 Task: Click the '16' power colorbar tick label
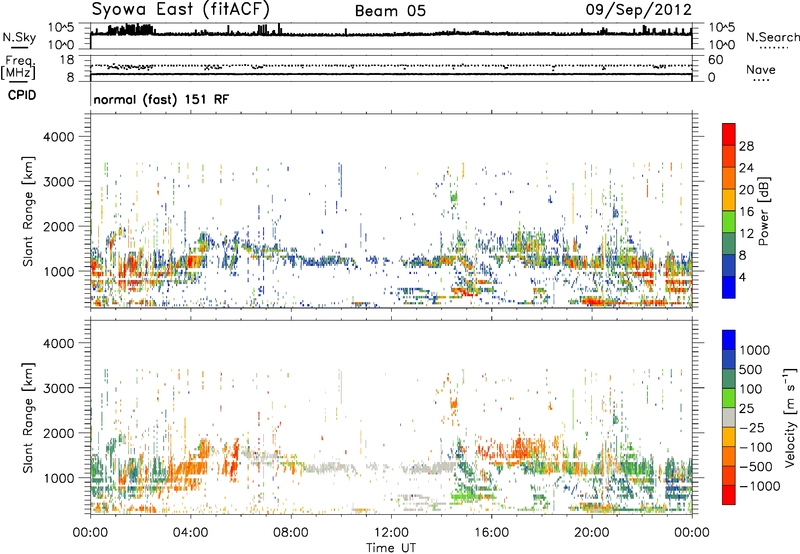coord(746,212)
